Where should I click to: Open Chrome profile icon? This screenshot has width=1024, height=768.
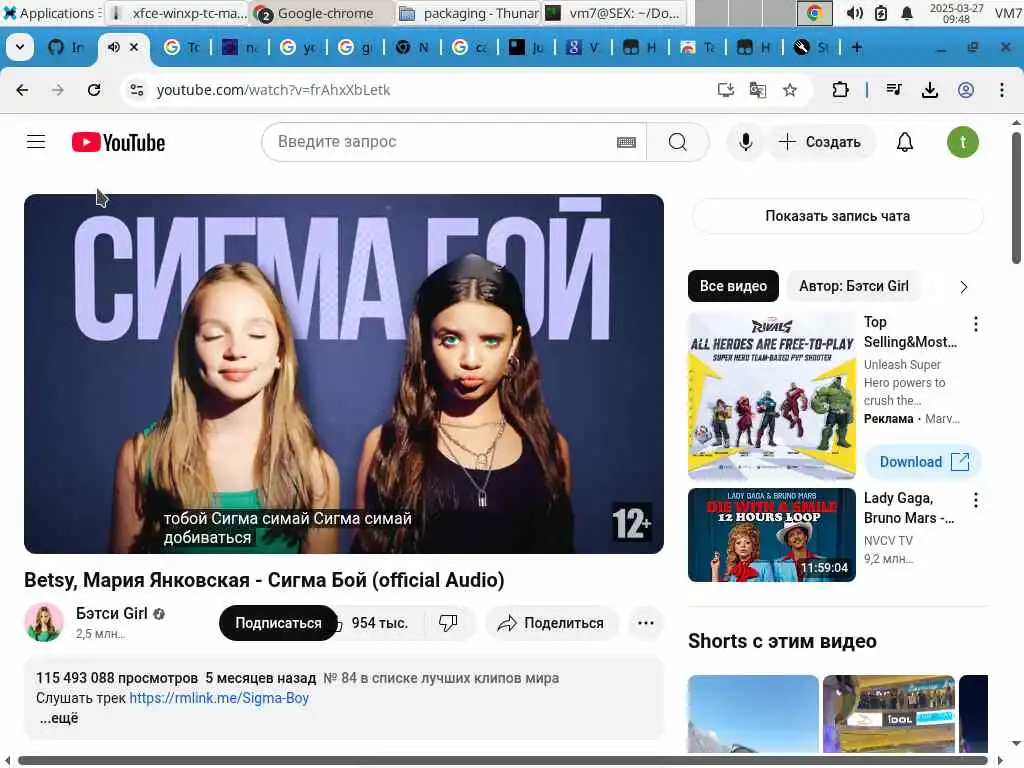966,90
